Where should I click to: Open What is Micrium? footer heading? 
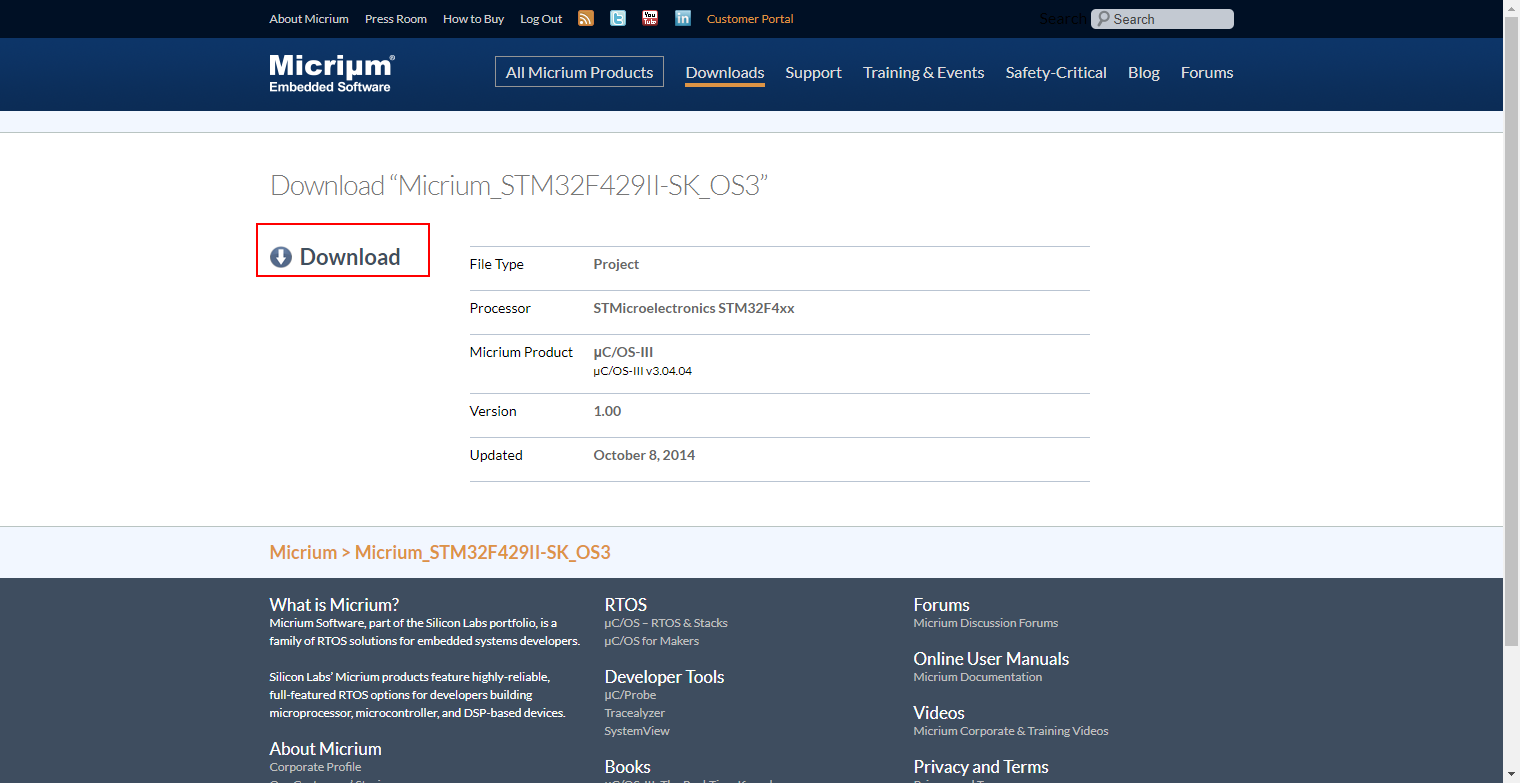click(x=334, y=605)
